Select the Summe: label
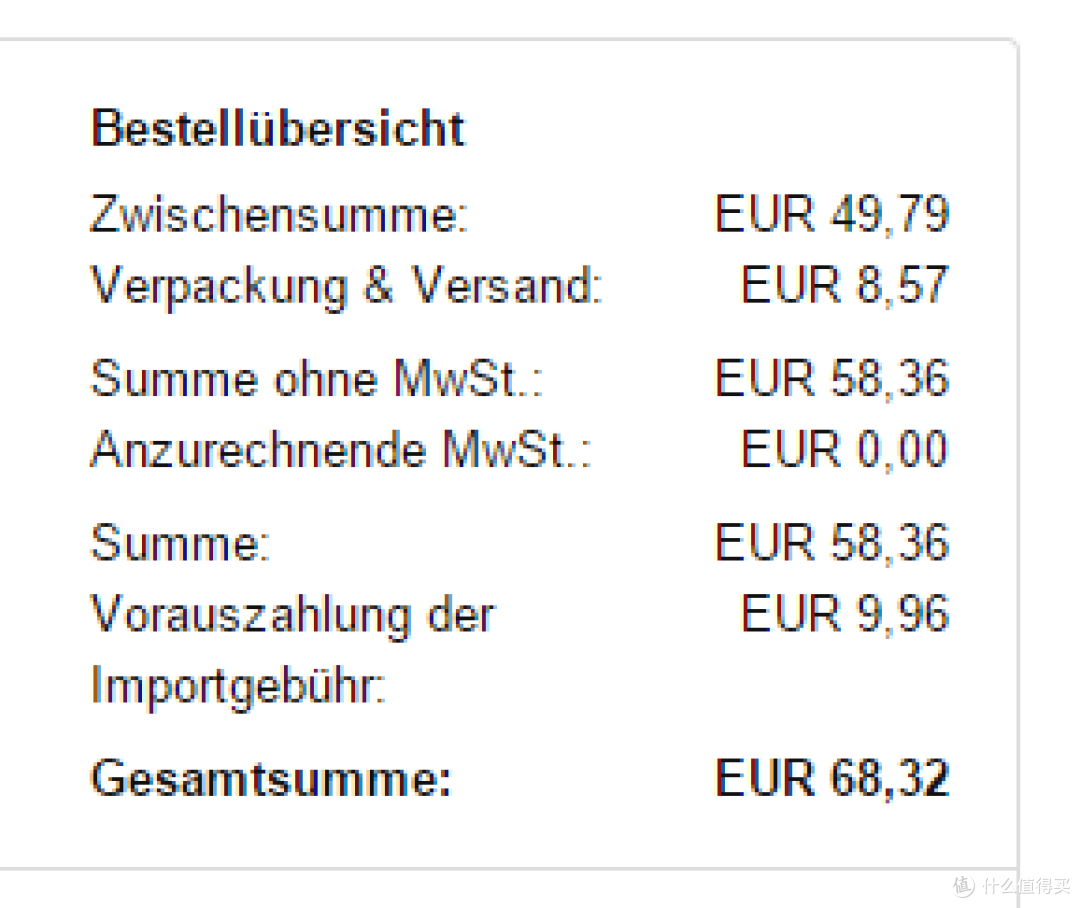The image size is (1080, 908). pyautogui.click(x=180, y=543)
